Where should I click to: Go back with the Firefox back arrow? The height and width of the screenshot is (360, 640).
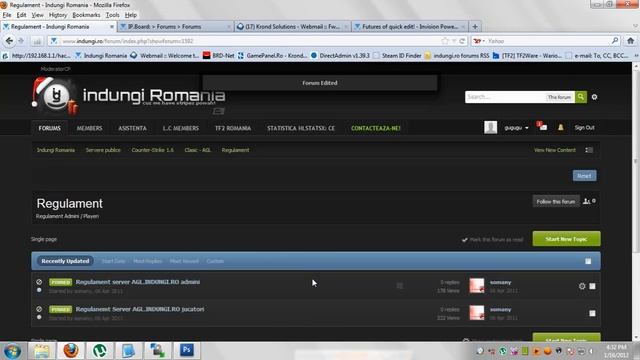[x=9, y=41]
